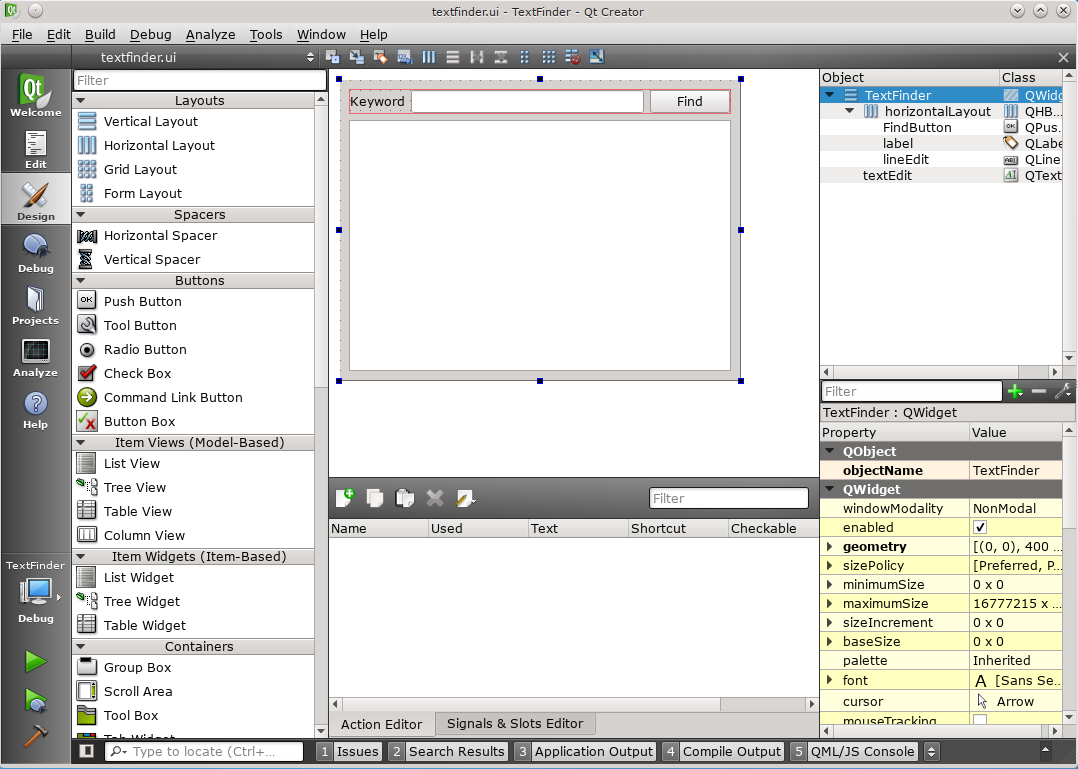Collapse the horizontalLayout tree node
This screenshot has width=1078, height=769.
tap(850, 111)
